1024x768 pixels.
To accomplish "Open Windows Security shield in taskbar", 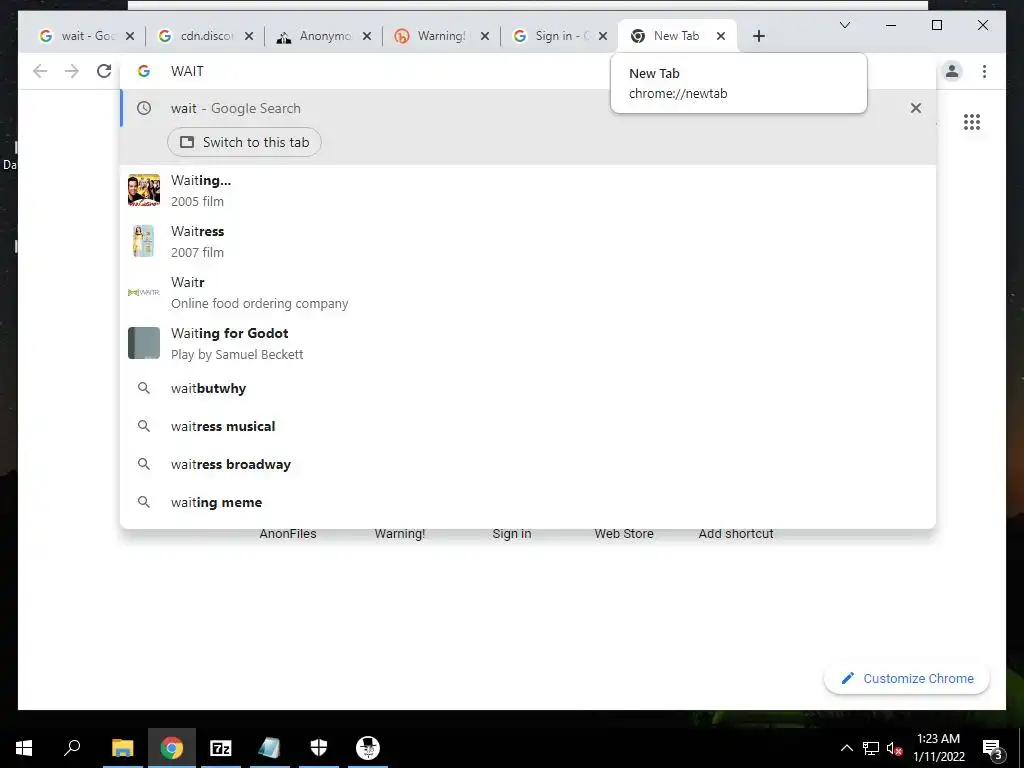I will pyautogui.click(x=319, y=748).
